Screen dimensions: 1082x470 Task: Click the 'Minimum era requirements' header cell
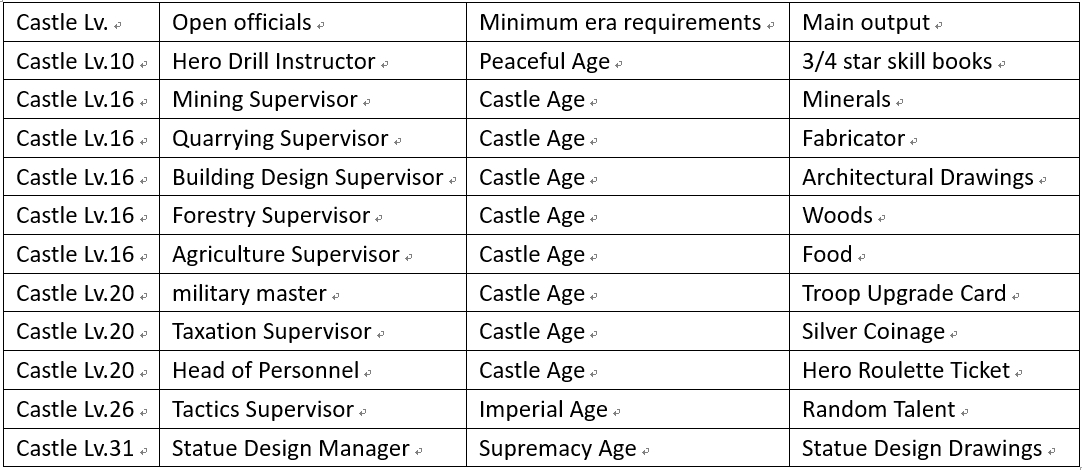[620, 23]
